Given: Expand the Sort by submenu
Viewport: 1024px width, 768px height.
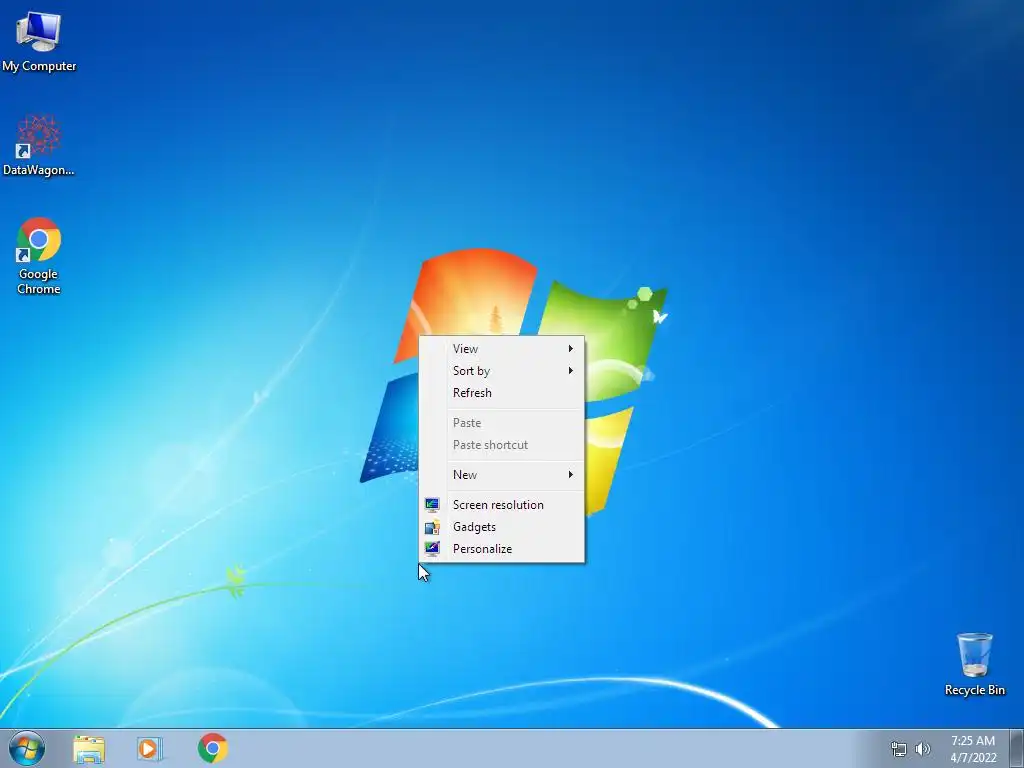Looking at the screenshot, I should (502, 371).
